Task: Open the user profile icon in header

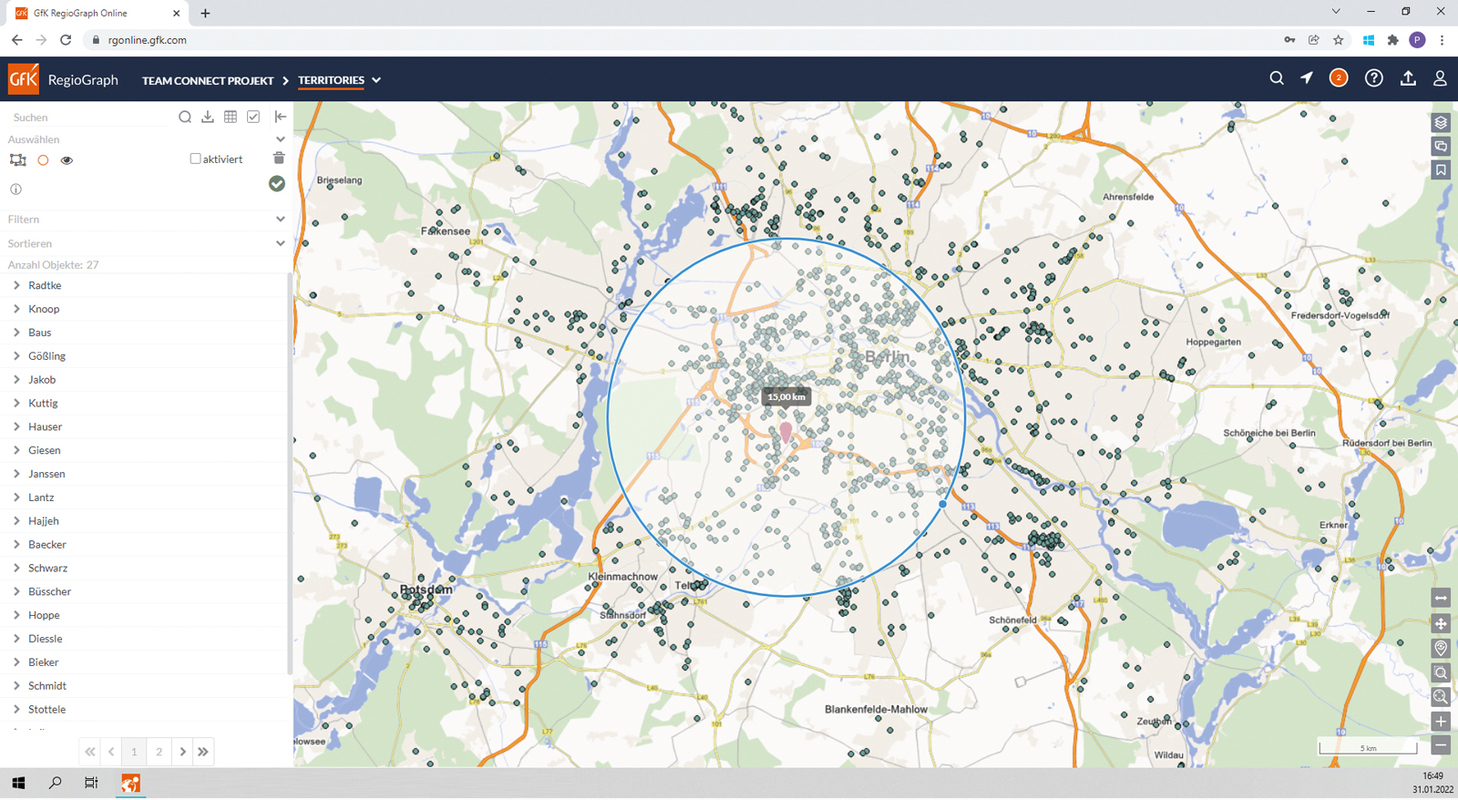Action: (x=1440, y=78)
